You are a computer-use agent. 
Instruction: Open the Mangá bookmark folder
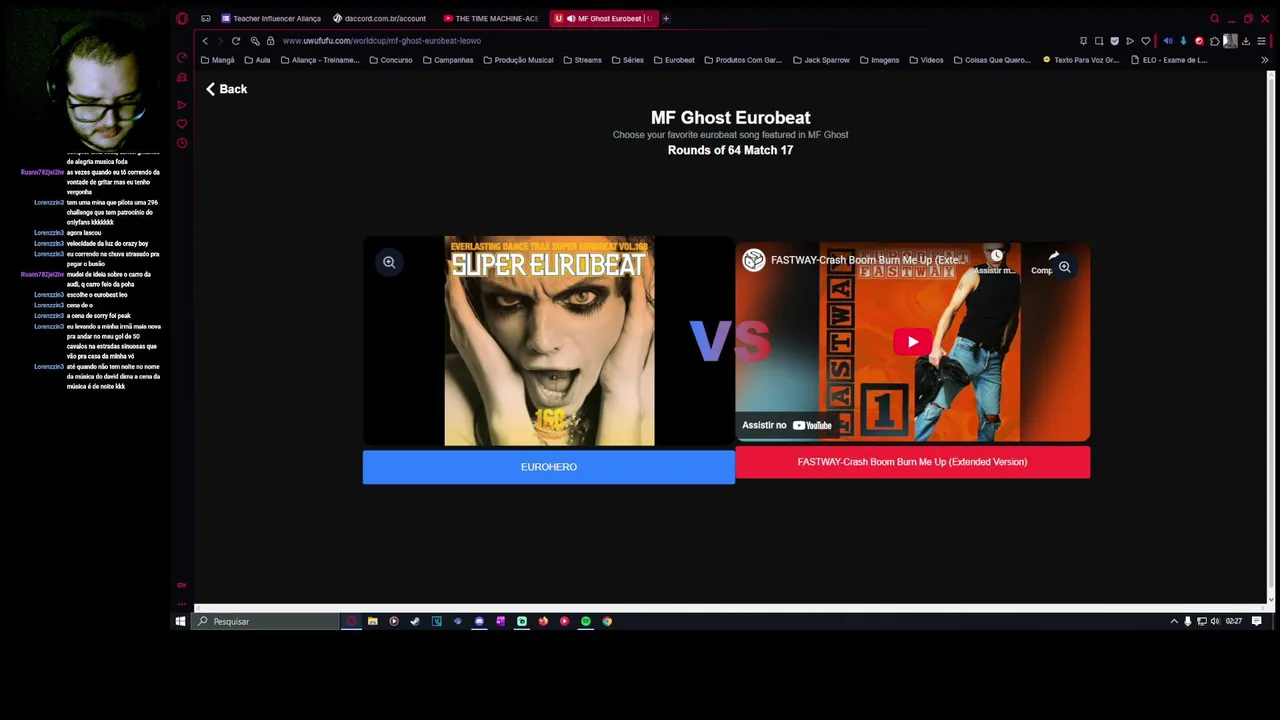[x=217, y=60]
